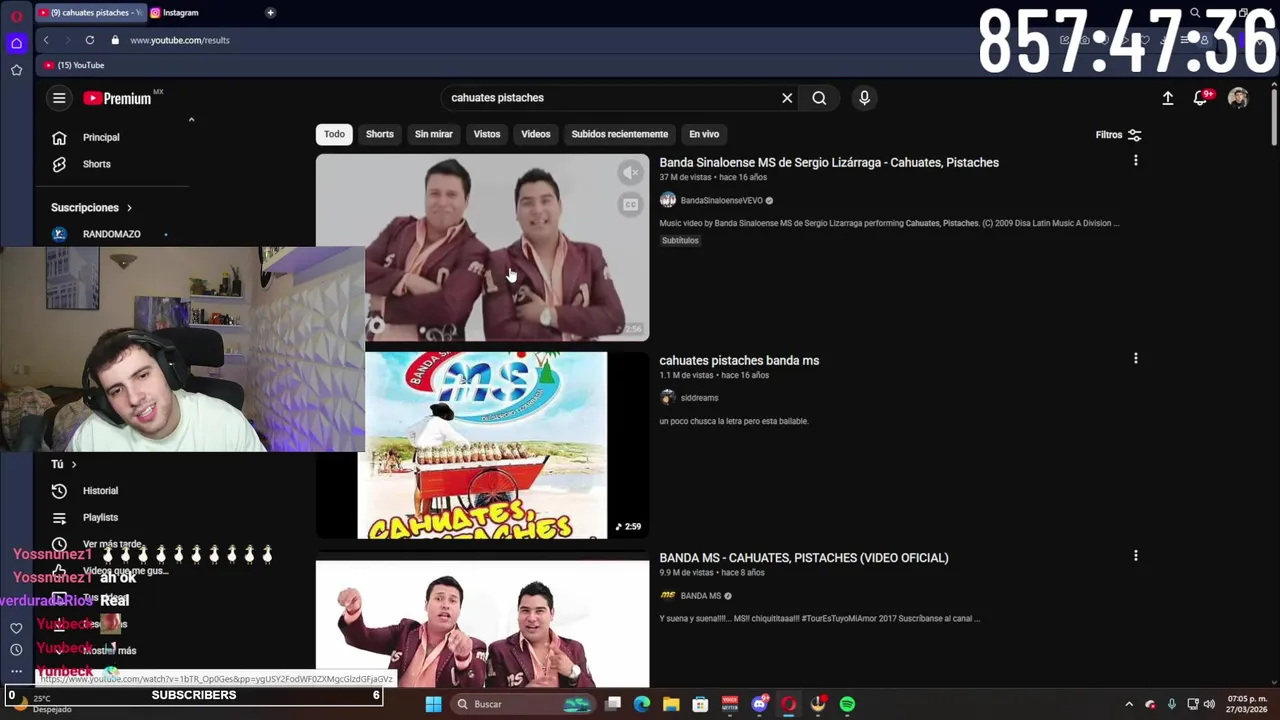Screen dimensions: 1280x720
Task: Open the account avatar menu
Action: coord(1238,98)
